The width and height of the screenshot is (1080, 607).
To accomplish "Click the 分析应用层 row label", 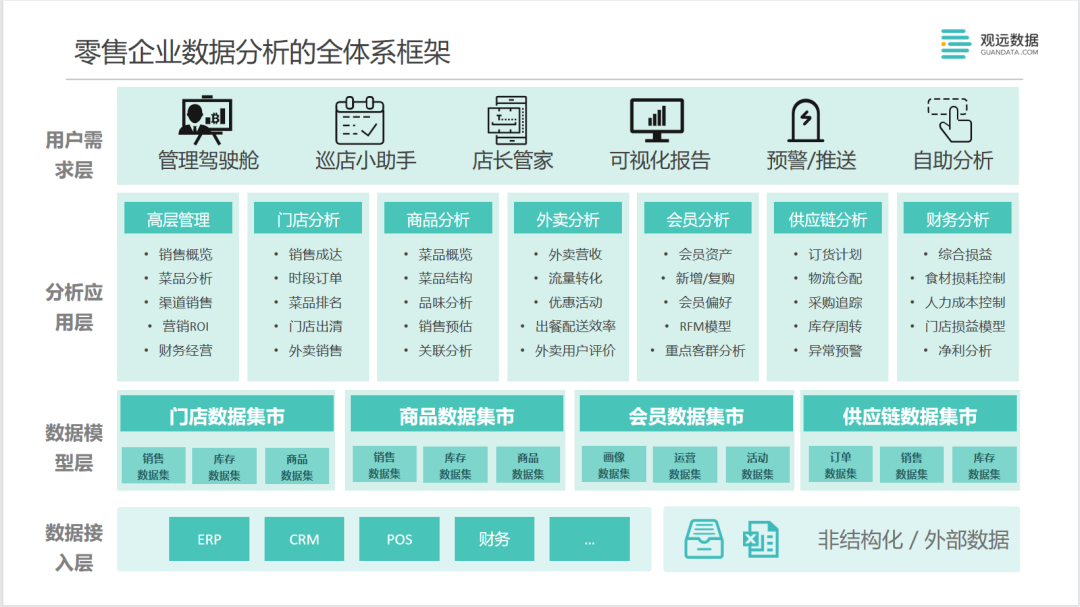I will [x=74, y=307].
